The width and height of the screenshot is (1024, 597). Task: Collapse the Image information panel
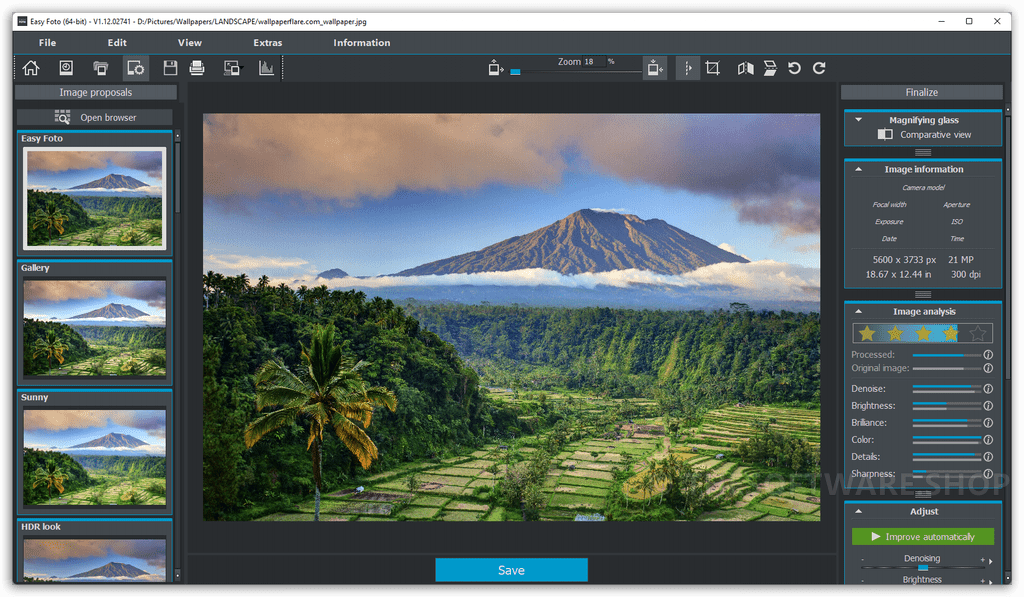coord(859,169)
